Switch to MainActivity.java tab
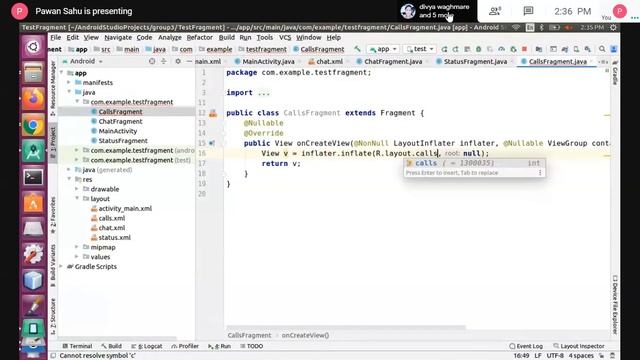 pyautogui.click(x=268, y=62)
